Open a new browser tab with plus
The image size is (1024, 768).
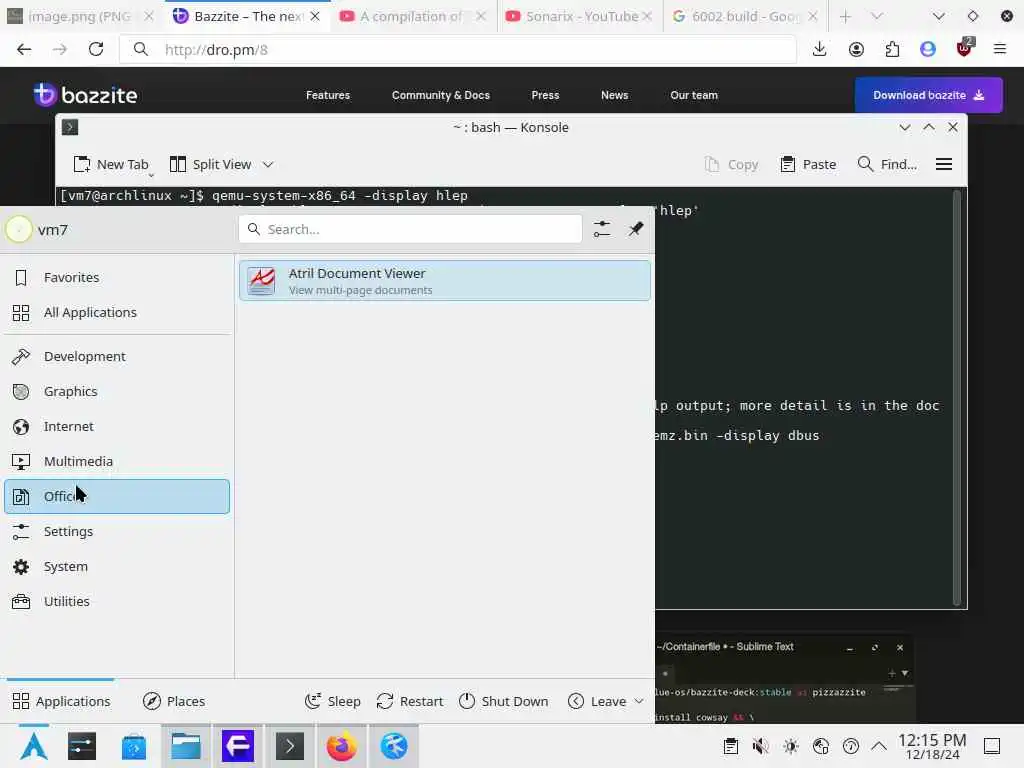845,16
